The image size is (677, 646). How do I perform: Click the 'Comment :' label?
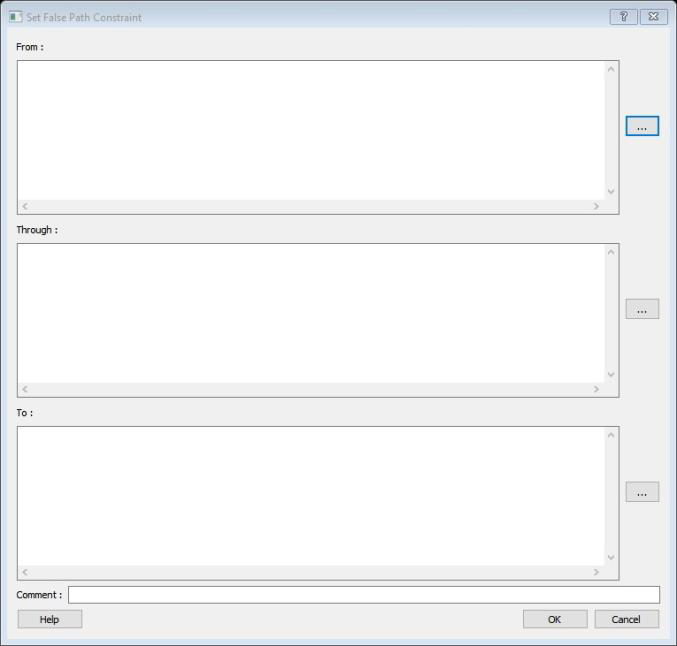click(x=39, y=595)
